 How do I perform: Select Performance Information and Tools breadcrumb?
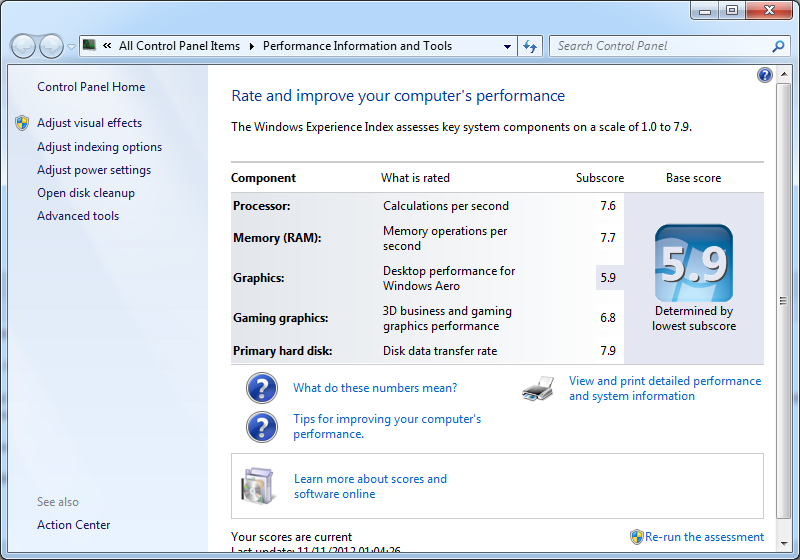[357, 46]
